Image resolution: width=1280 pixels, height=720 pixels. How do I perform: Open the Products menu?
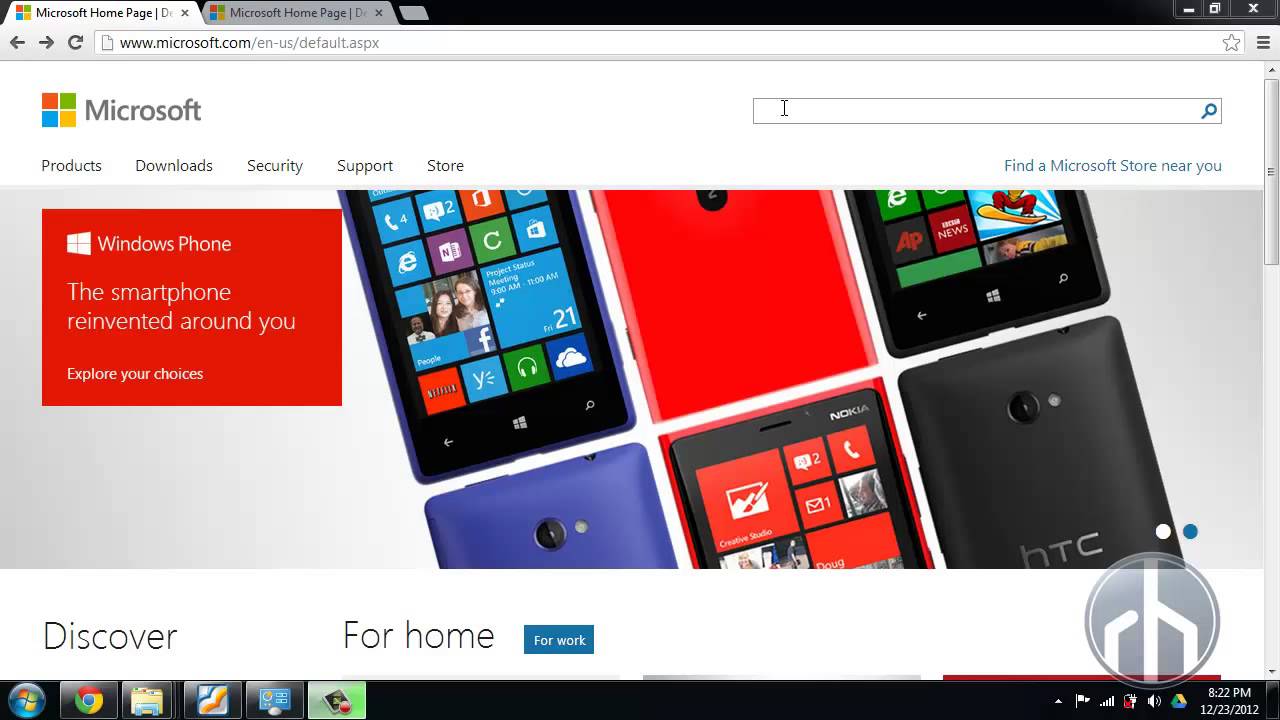pos(71,166)
